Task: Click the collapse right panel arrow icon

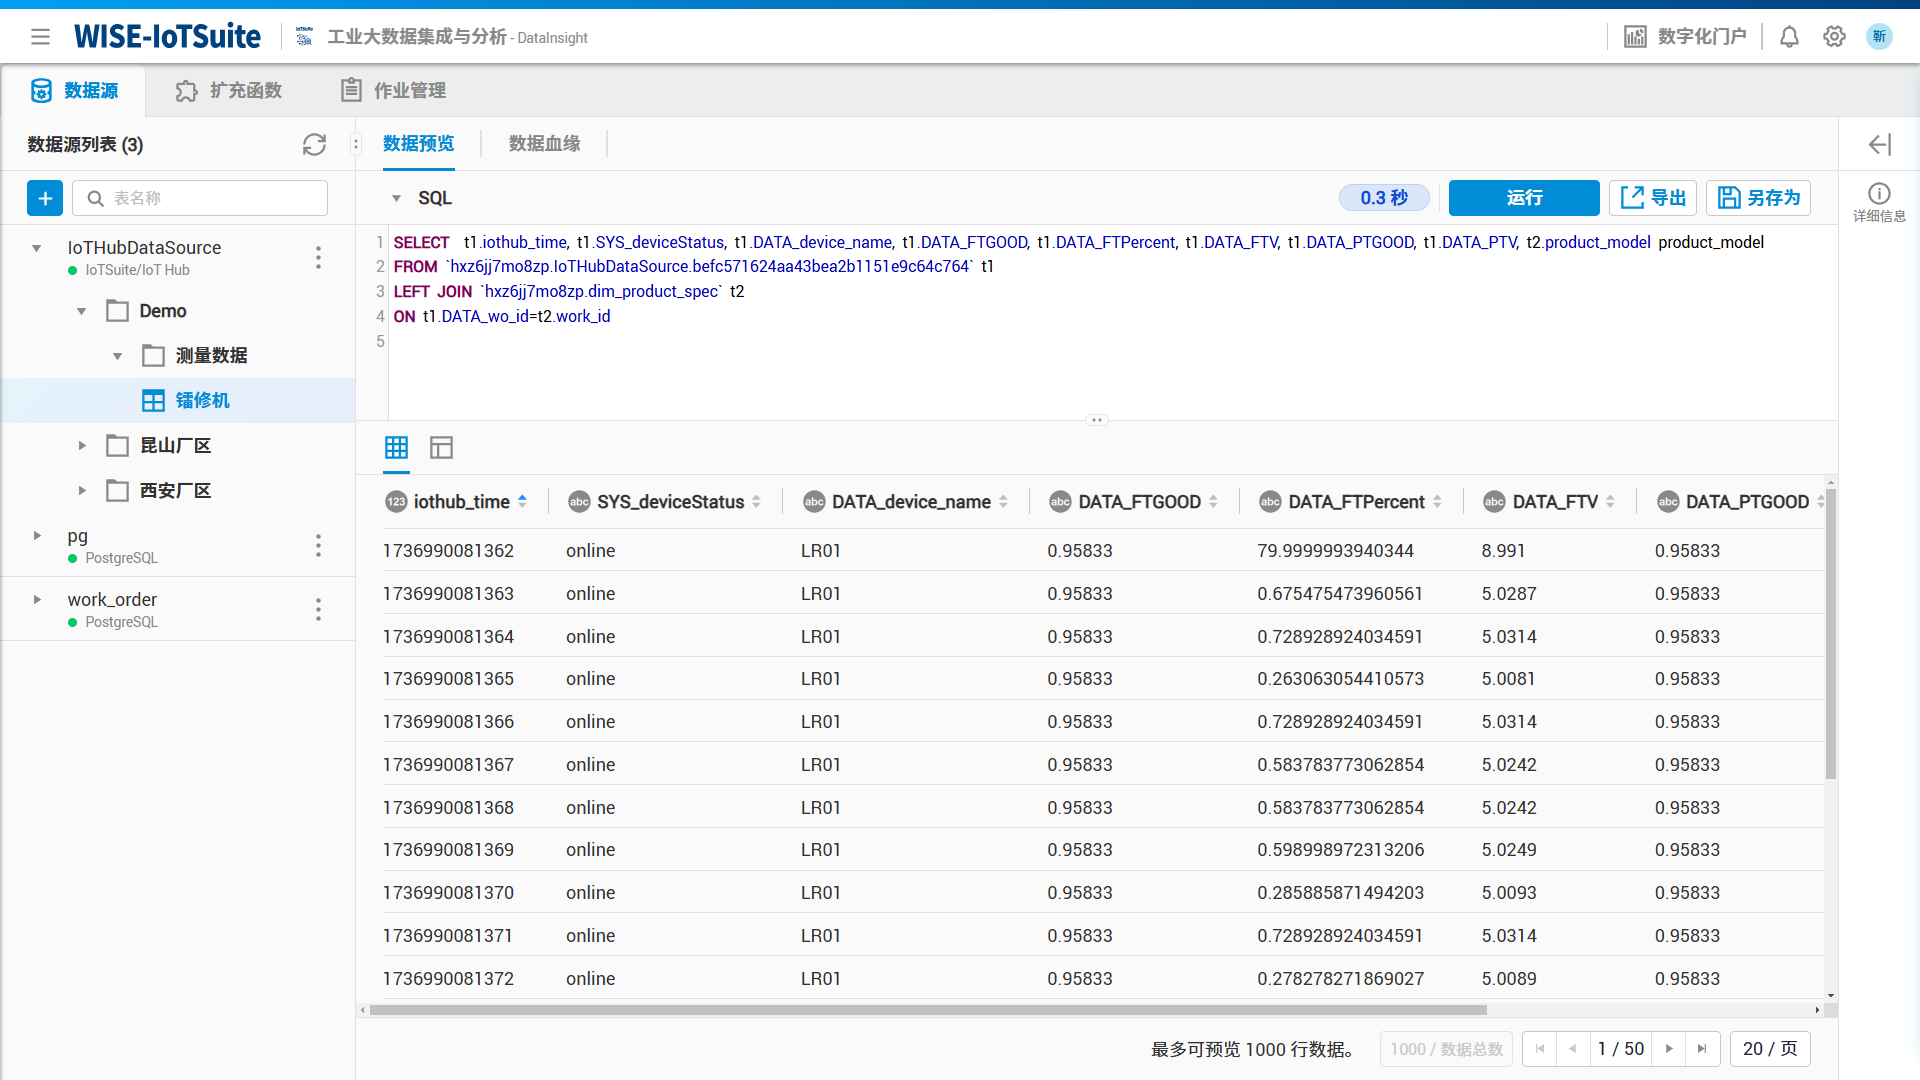Action: click(1879, 145)
